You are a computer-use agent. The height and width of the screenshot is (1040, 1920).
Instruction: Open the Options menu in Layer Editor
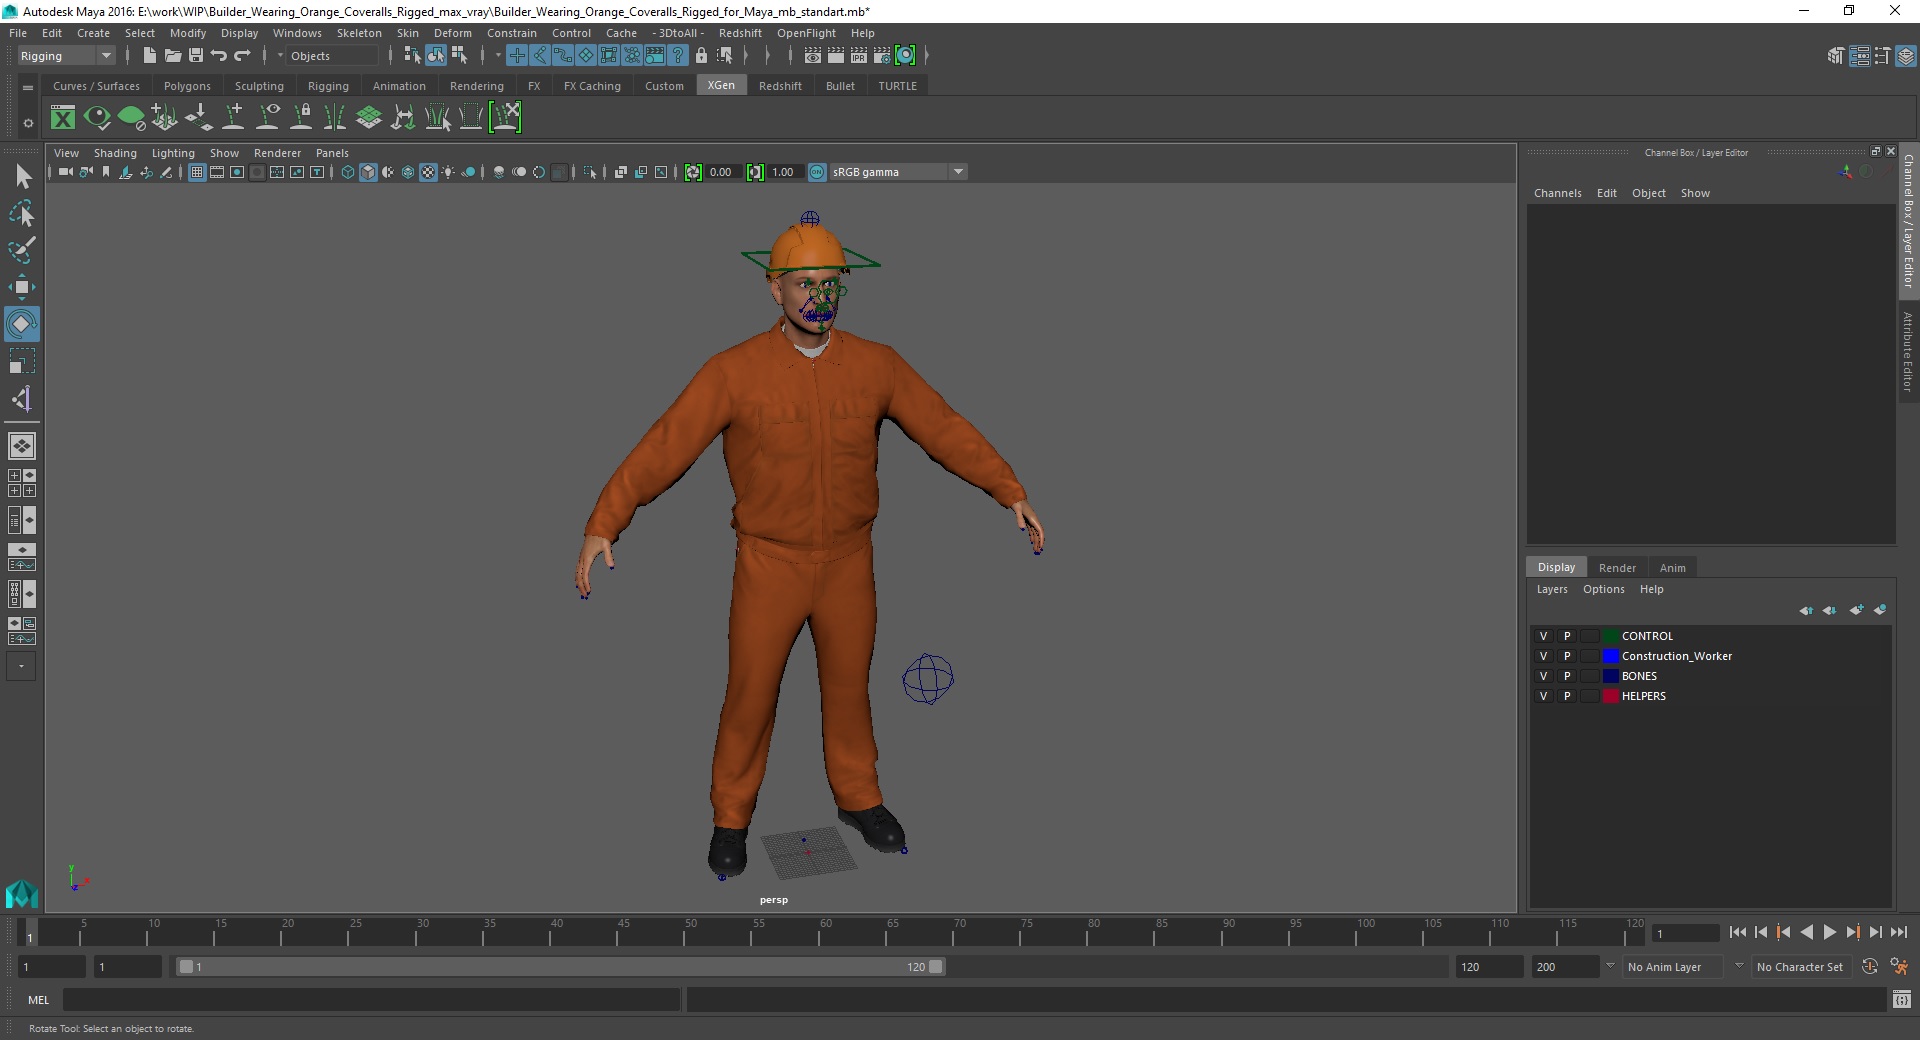coord(1604,589)
